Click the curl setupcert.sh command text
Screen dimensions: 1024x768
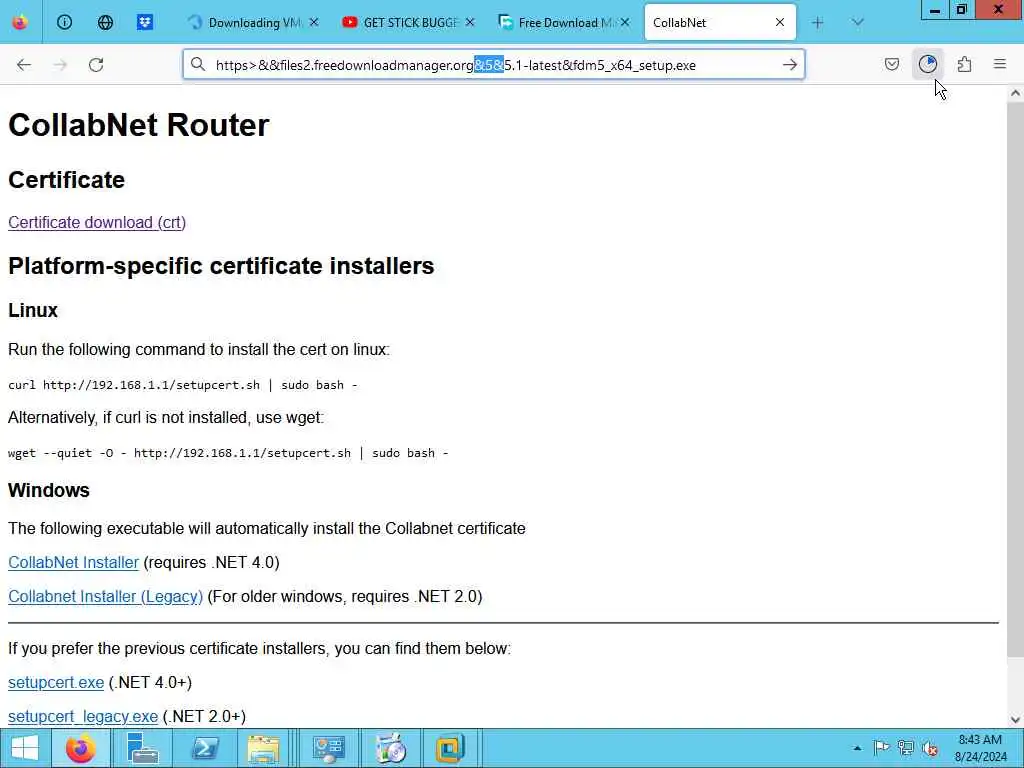pos(182,385)
